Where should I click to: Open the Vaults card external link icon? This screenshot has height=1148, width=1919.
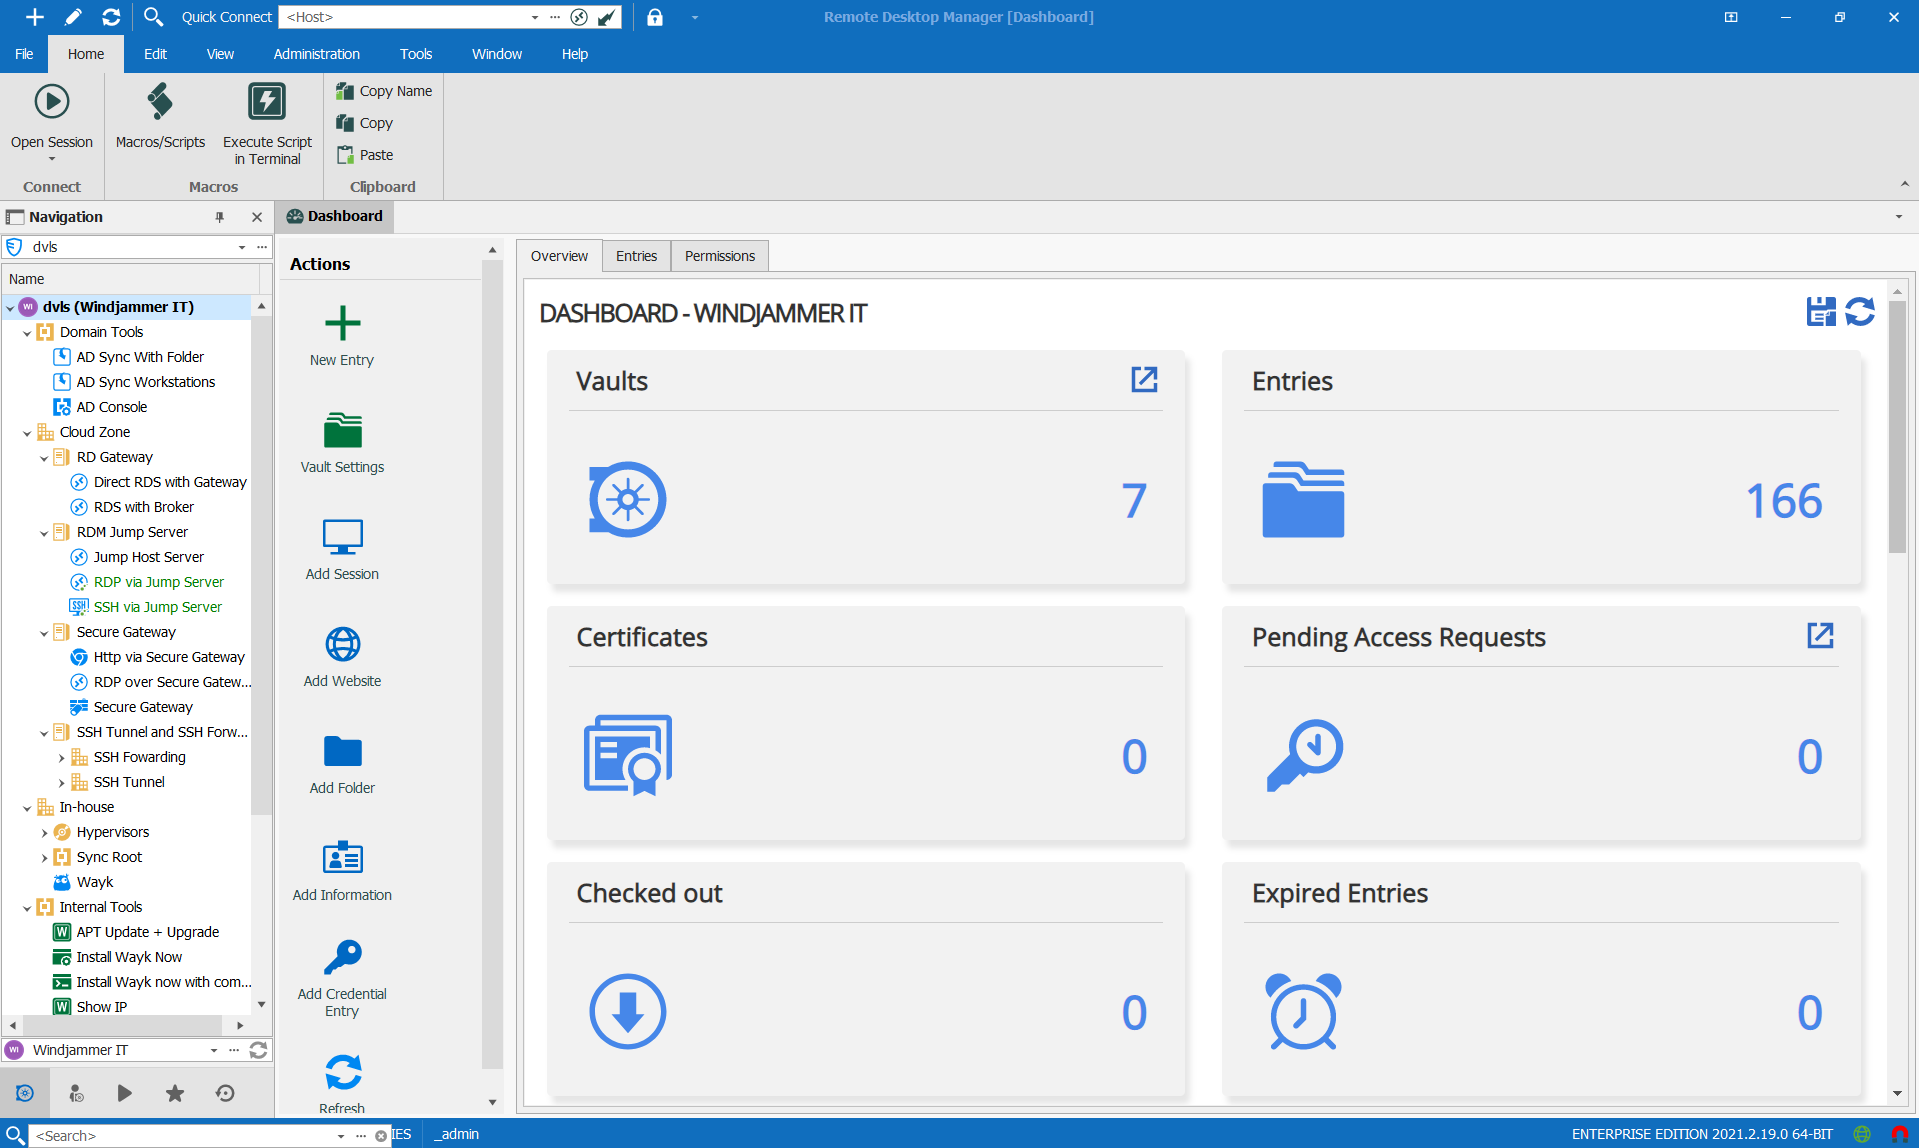pyautogui.click(x=1144, y=379)
